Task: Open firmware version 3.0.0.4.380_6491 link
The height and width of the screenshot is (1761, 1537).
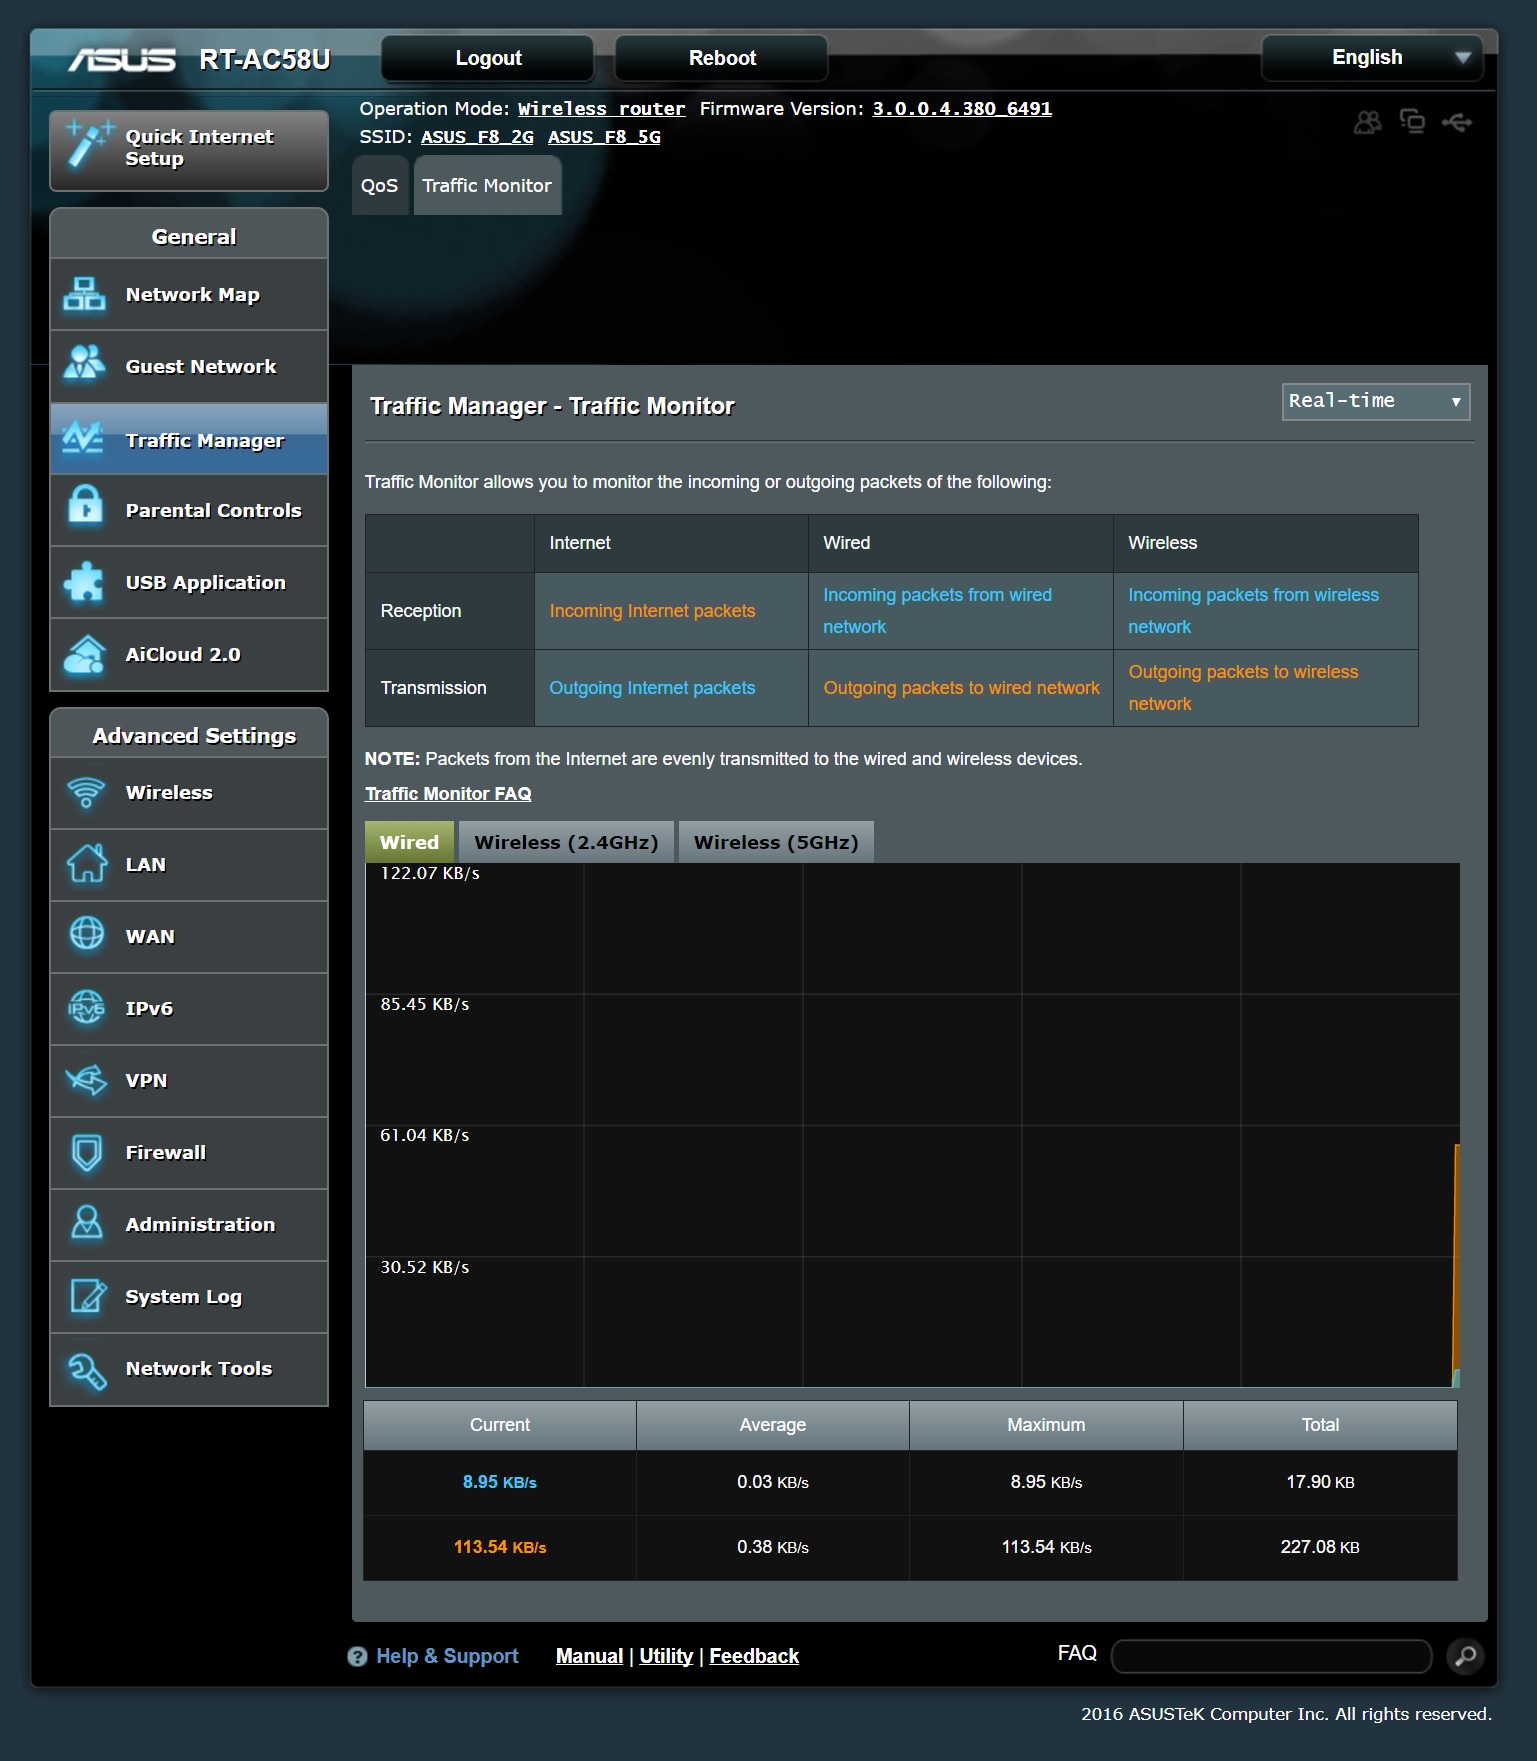Action: [962, 109]
